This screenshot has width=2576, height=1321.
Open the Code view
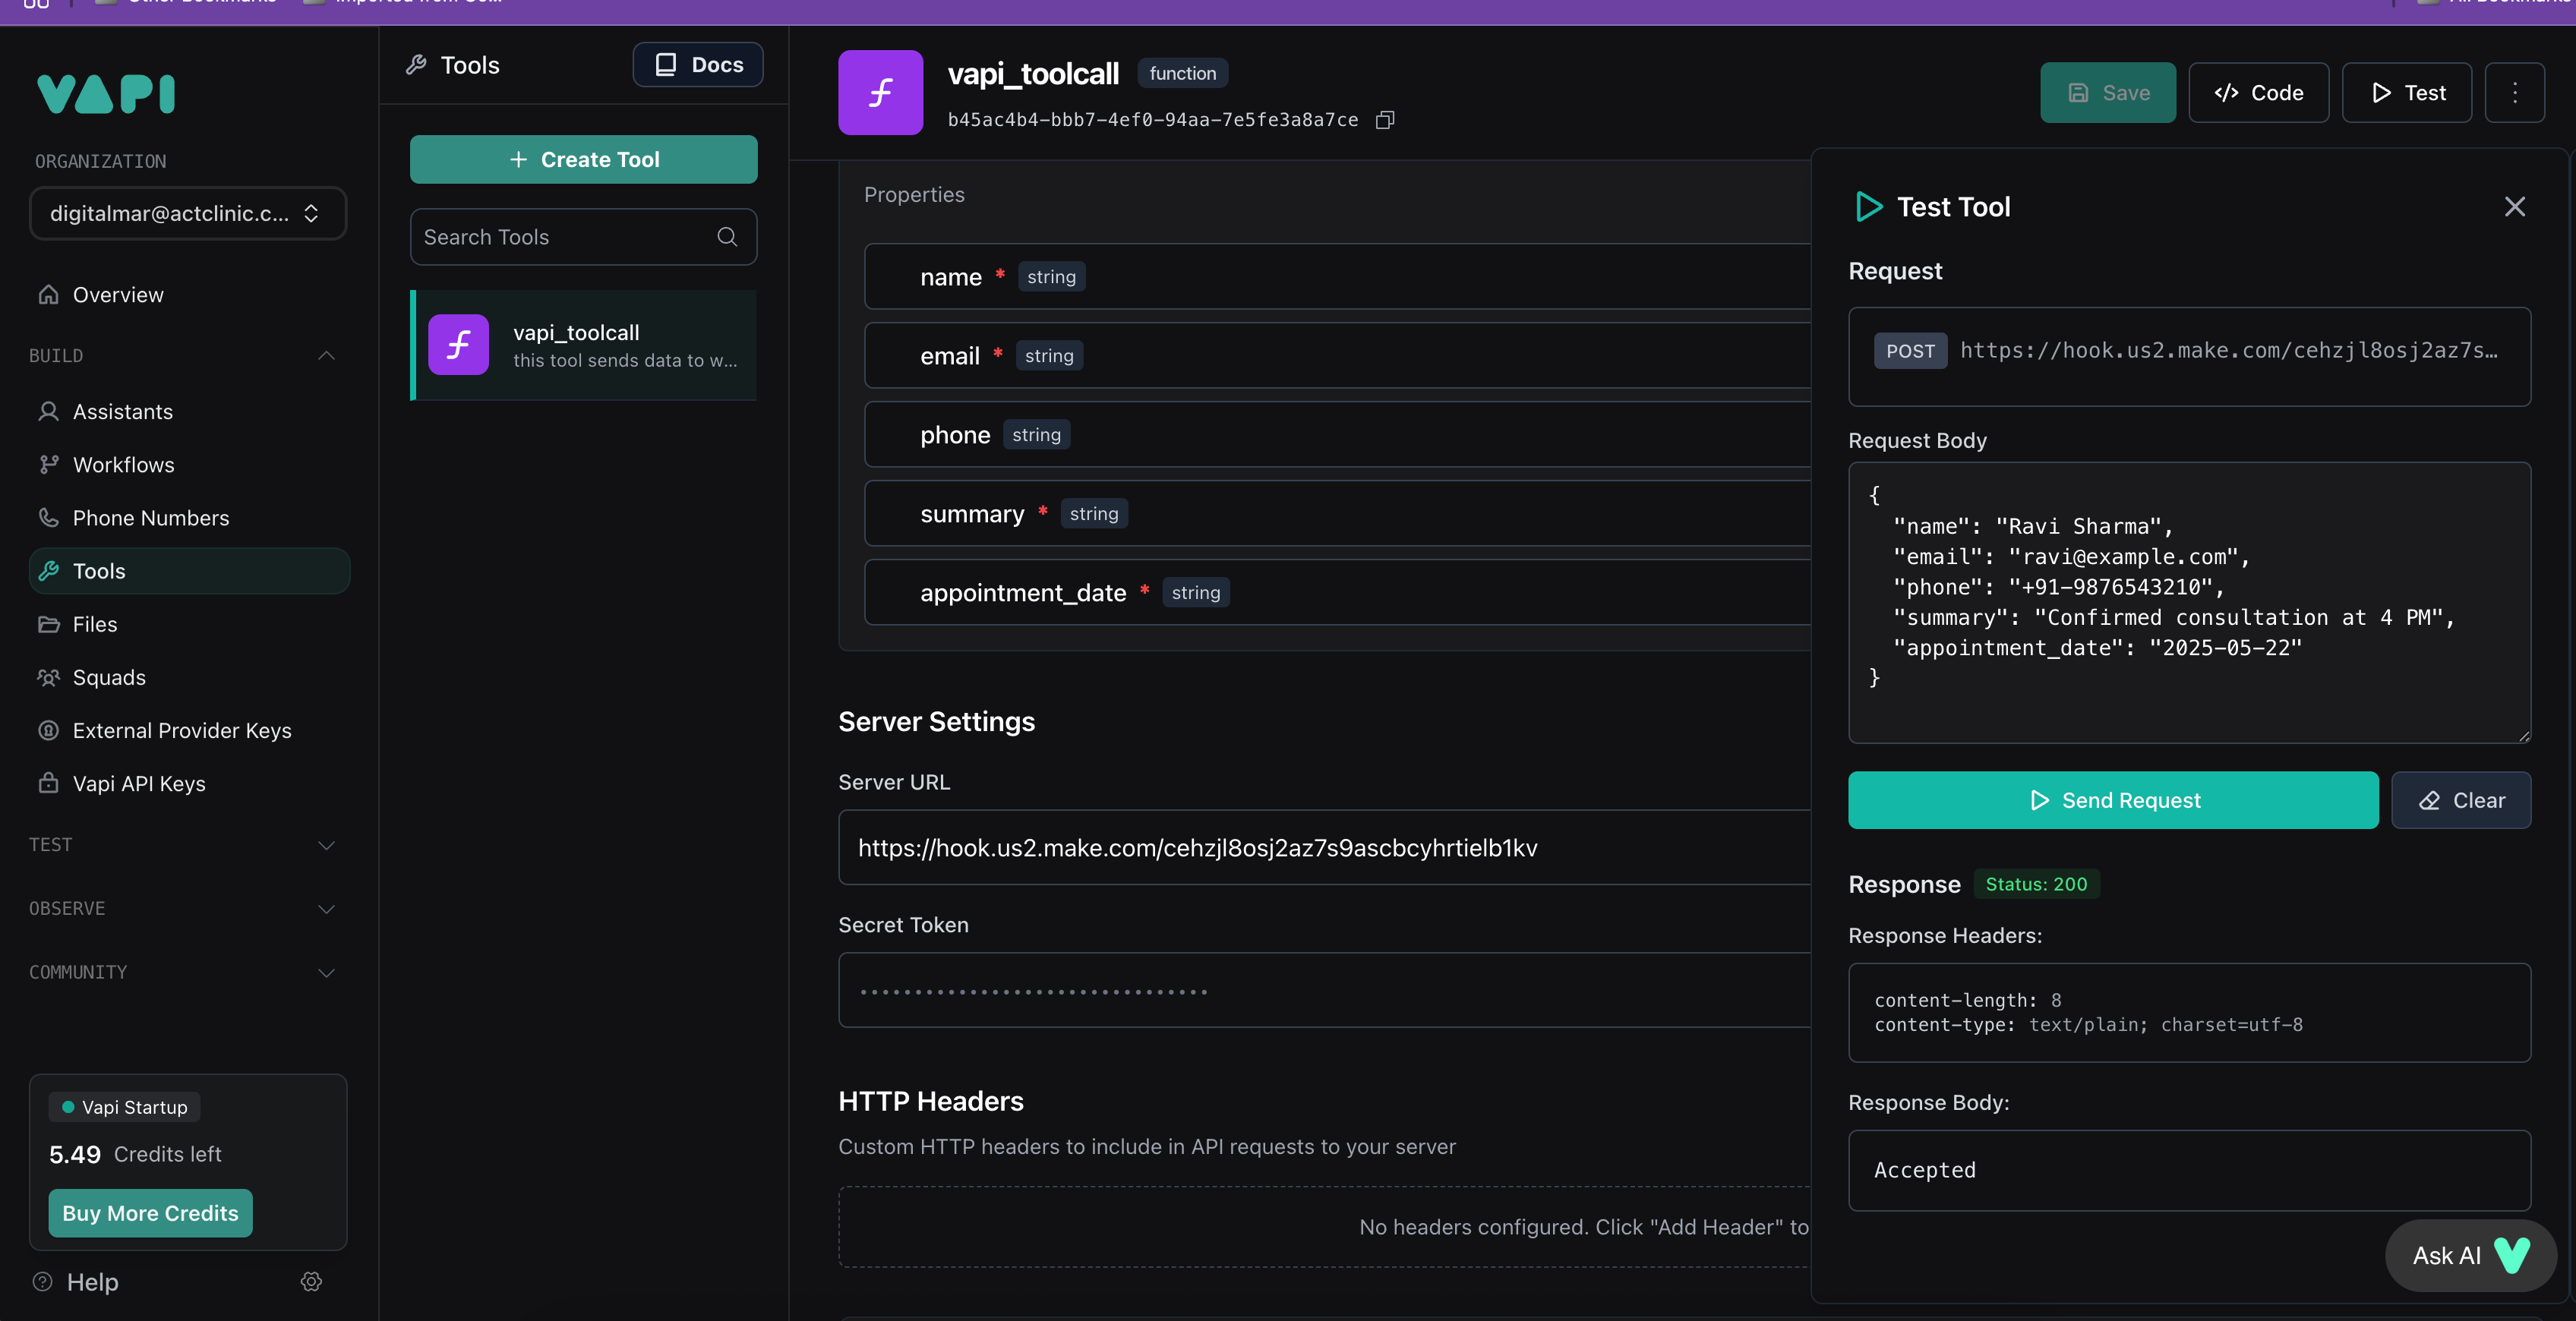point(2259,93)
